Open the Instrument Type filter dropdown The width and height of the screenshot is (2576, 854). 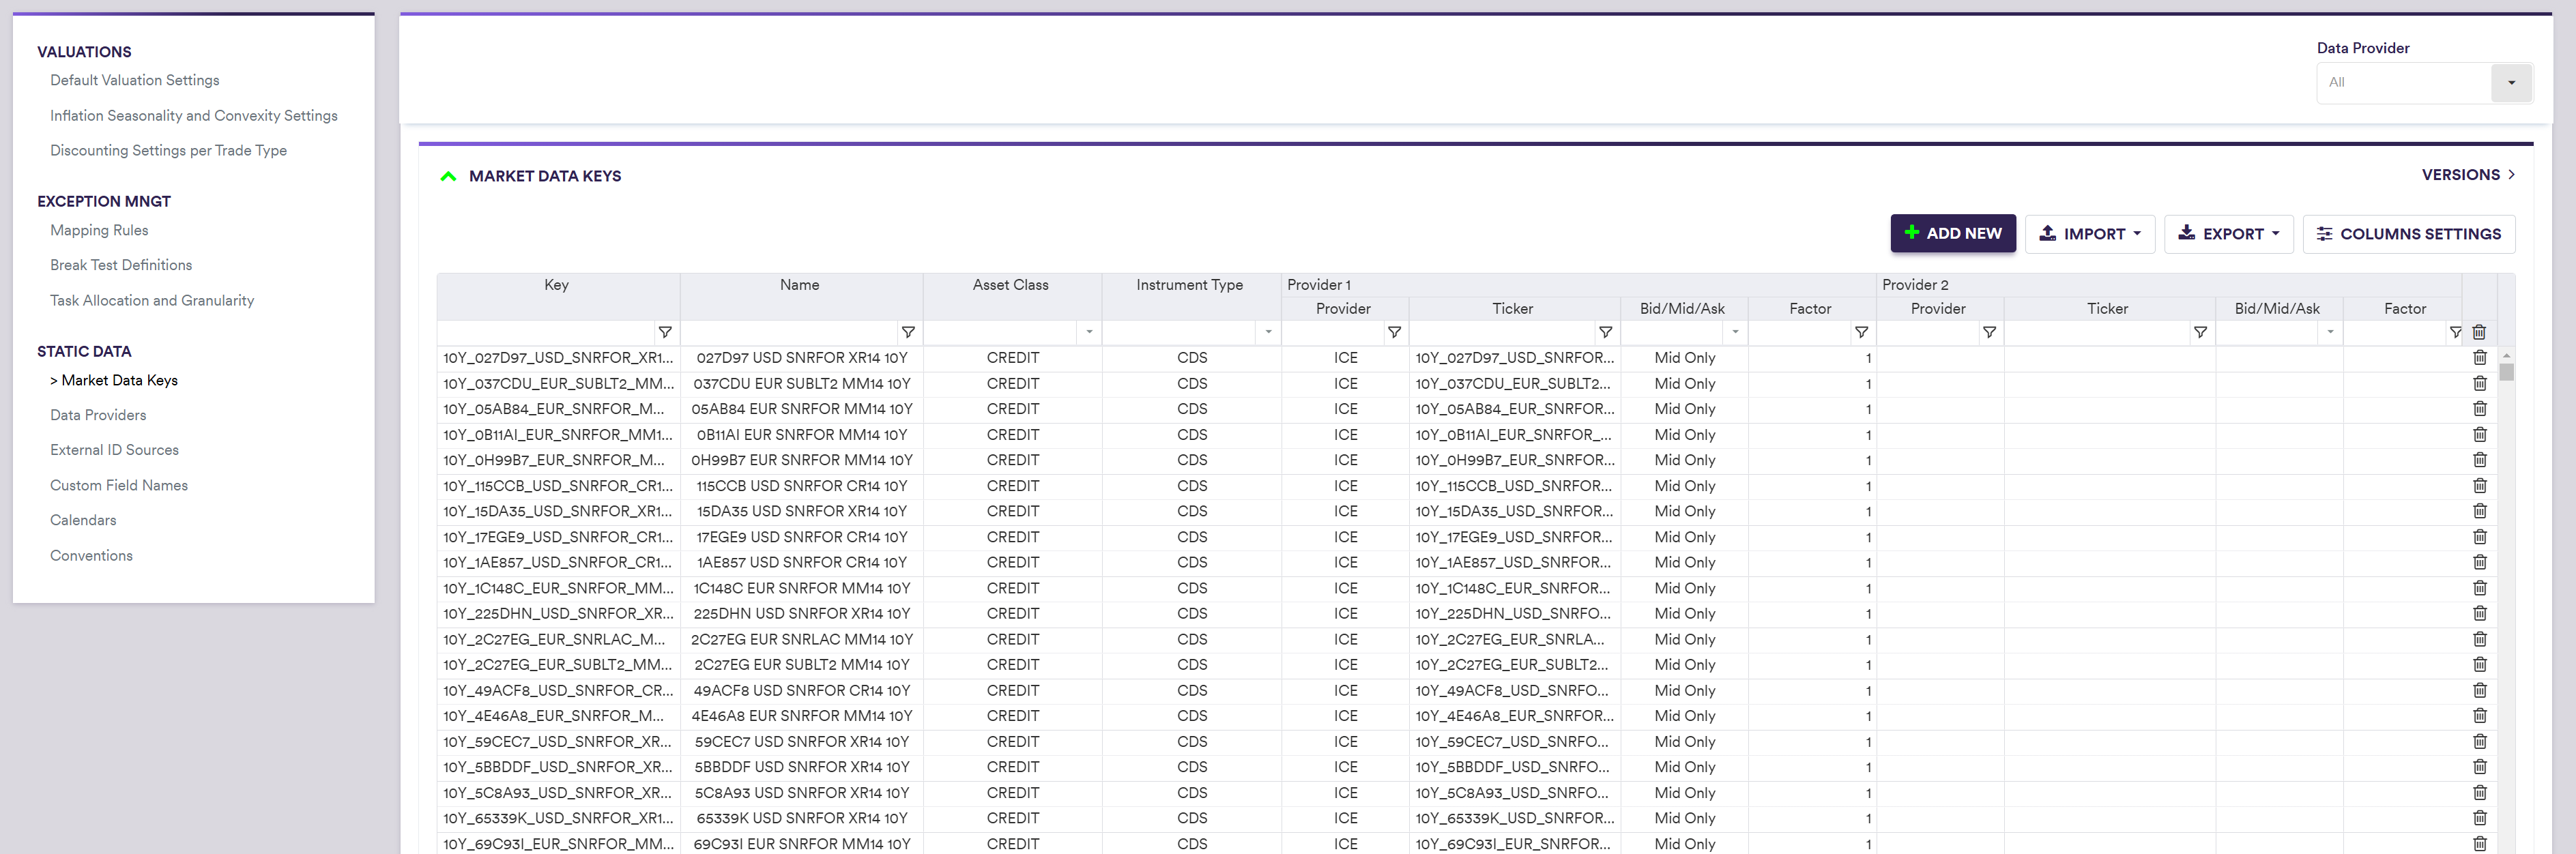tap(1268, 332)
